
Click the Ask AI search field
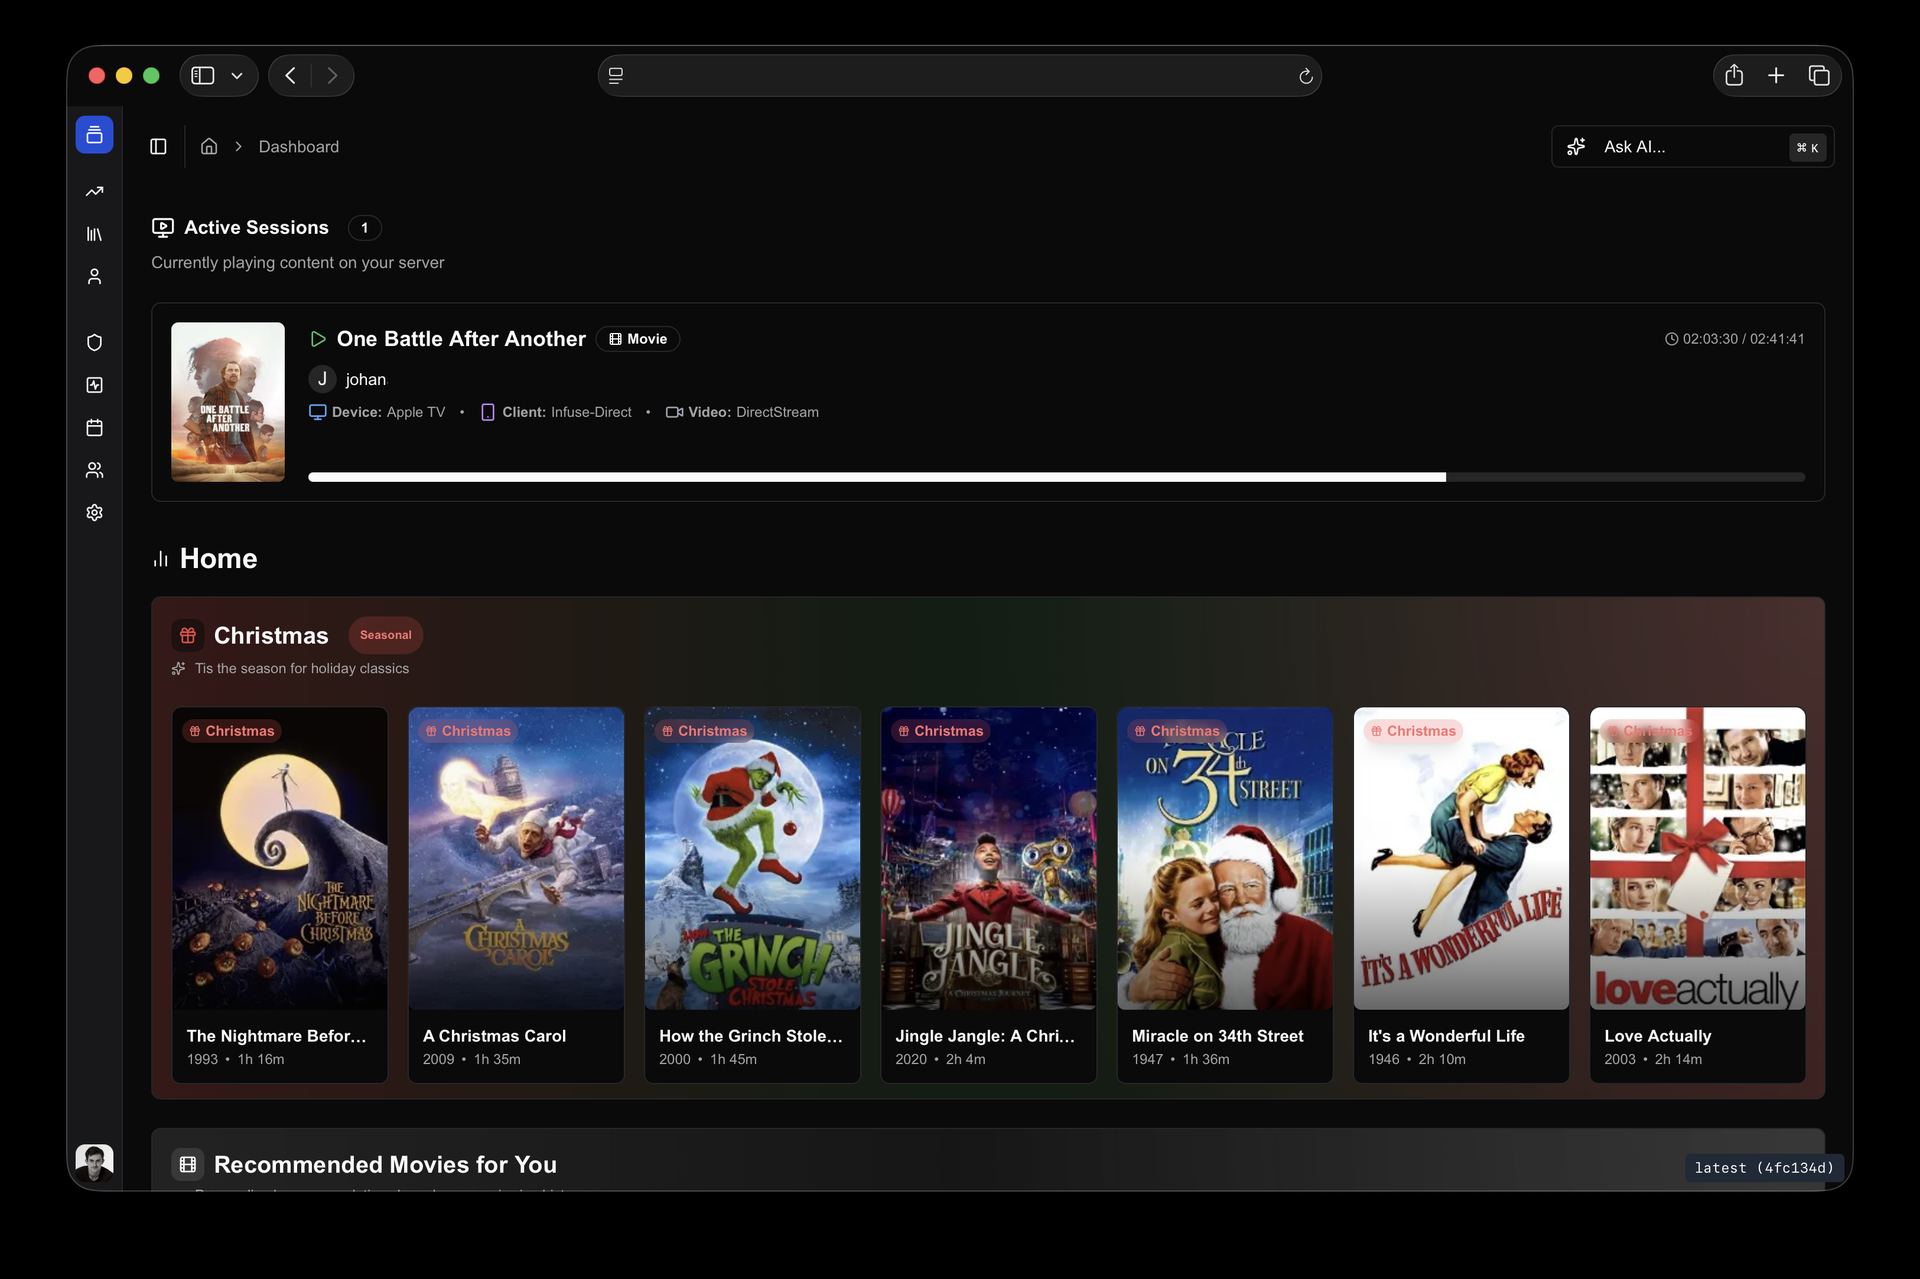[1692, 146]
